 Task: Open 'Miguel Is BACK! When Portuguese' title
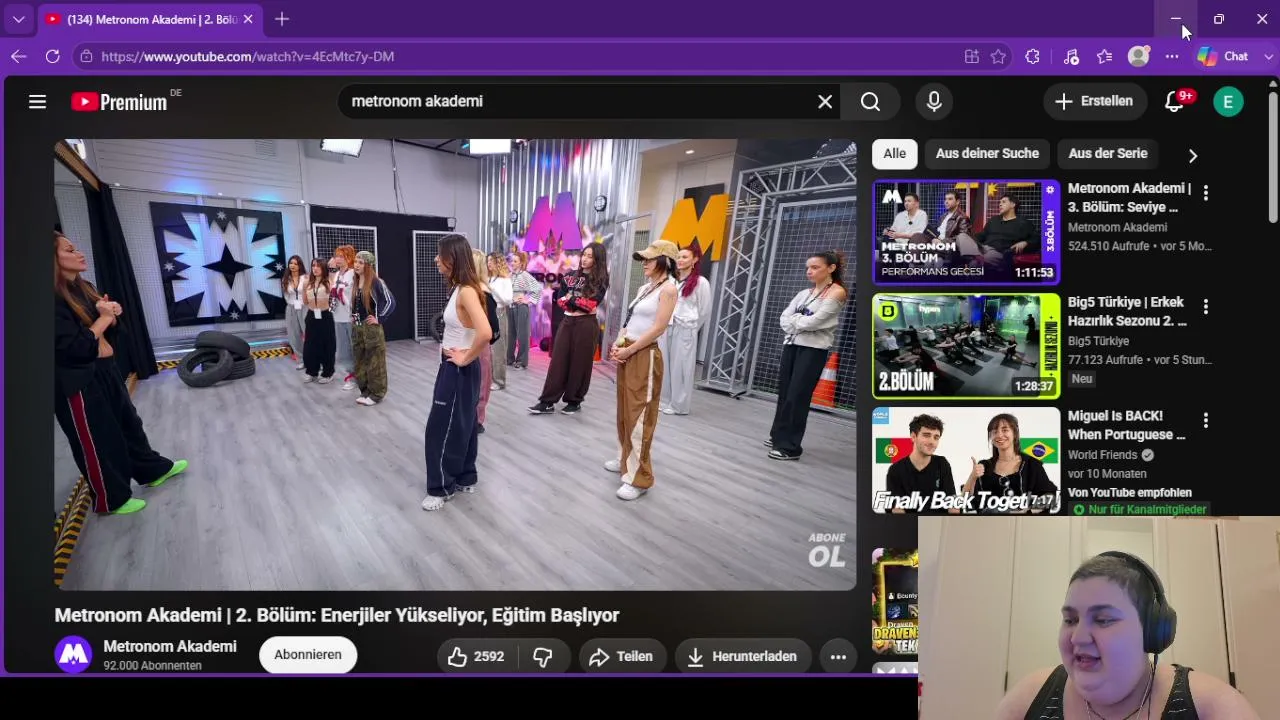(1127, 425)
